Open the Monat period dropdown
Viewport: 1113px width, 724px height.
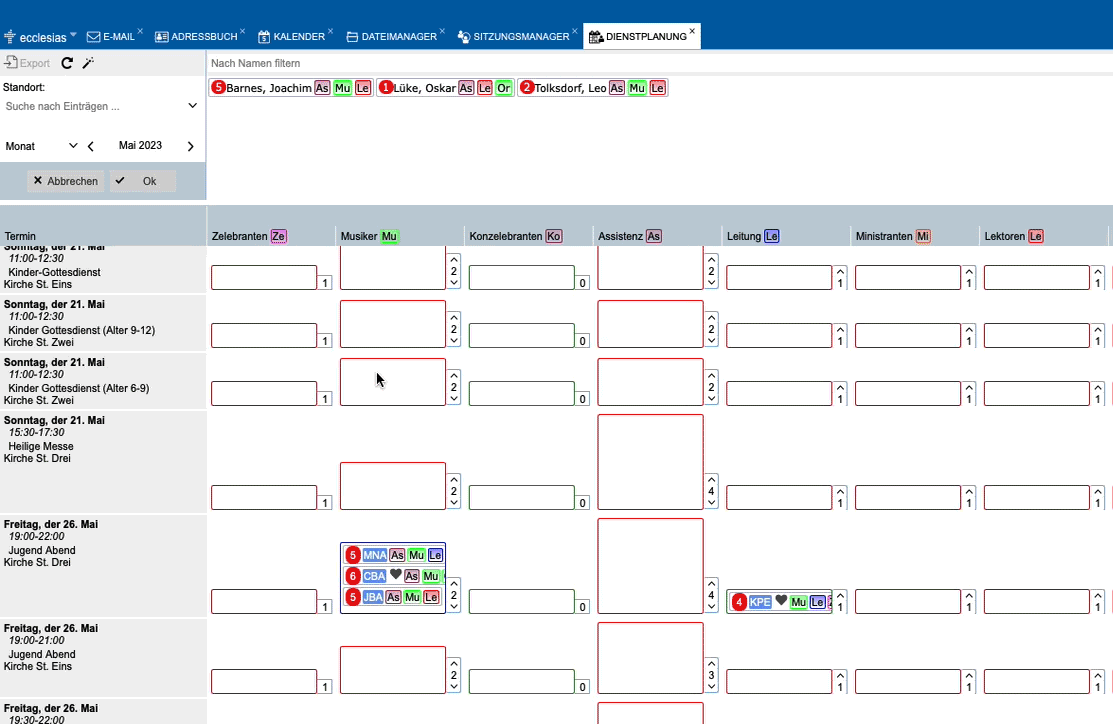(72, 146)
